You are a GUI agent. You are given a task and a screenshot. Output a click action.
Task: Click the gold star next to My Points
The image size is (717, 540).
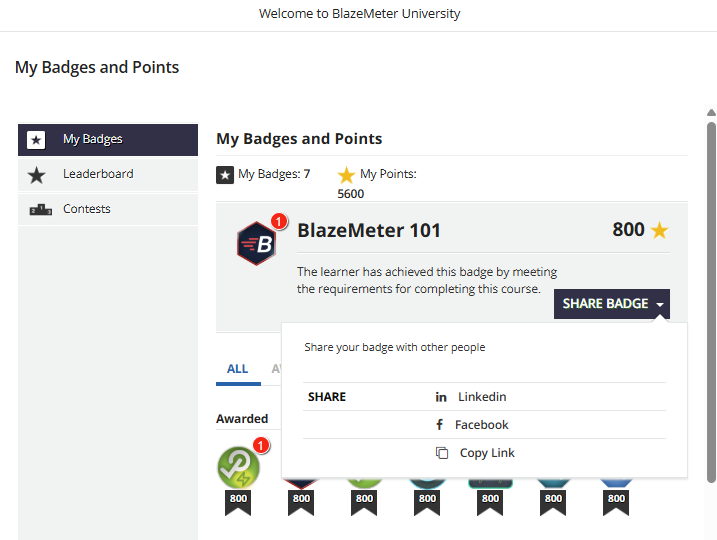coord(346,175)
